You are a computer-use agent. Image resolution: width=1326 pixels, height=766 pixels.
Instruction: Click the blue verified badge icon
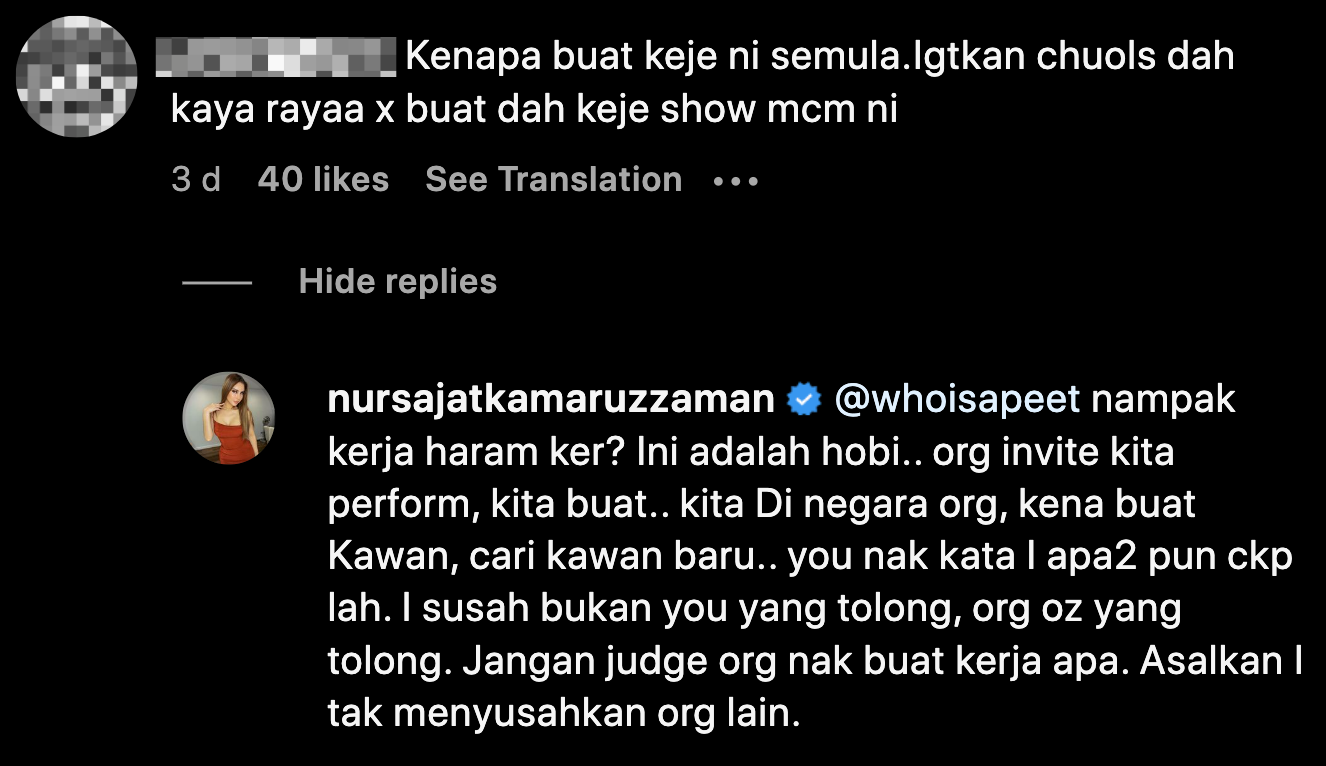coord(803,401)
